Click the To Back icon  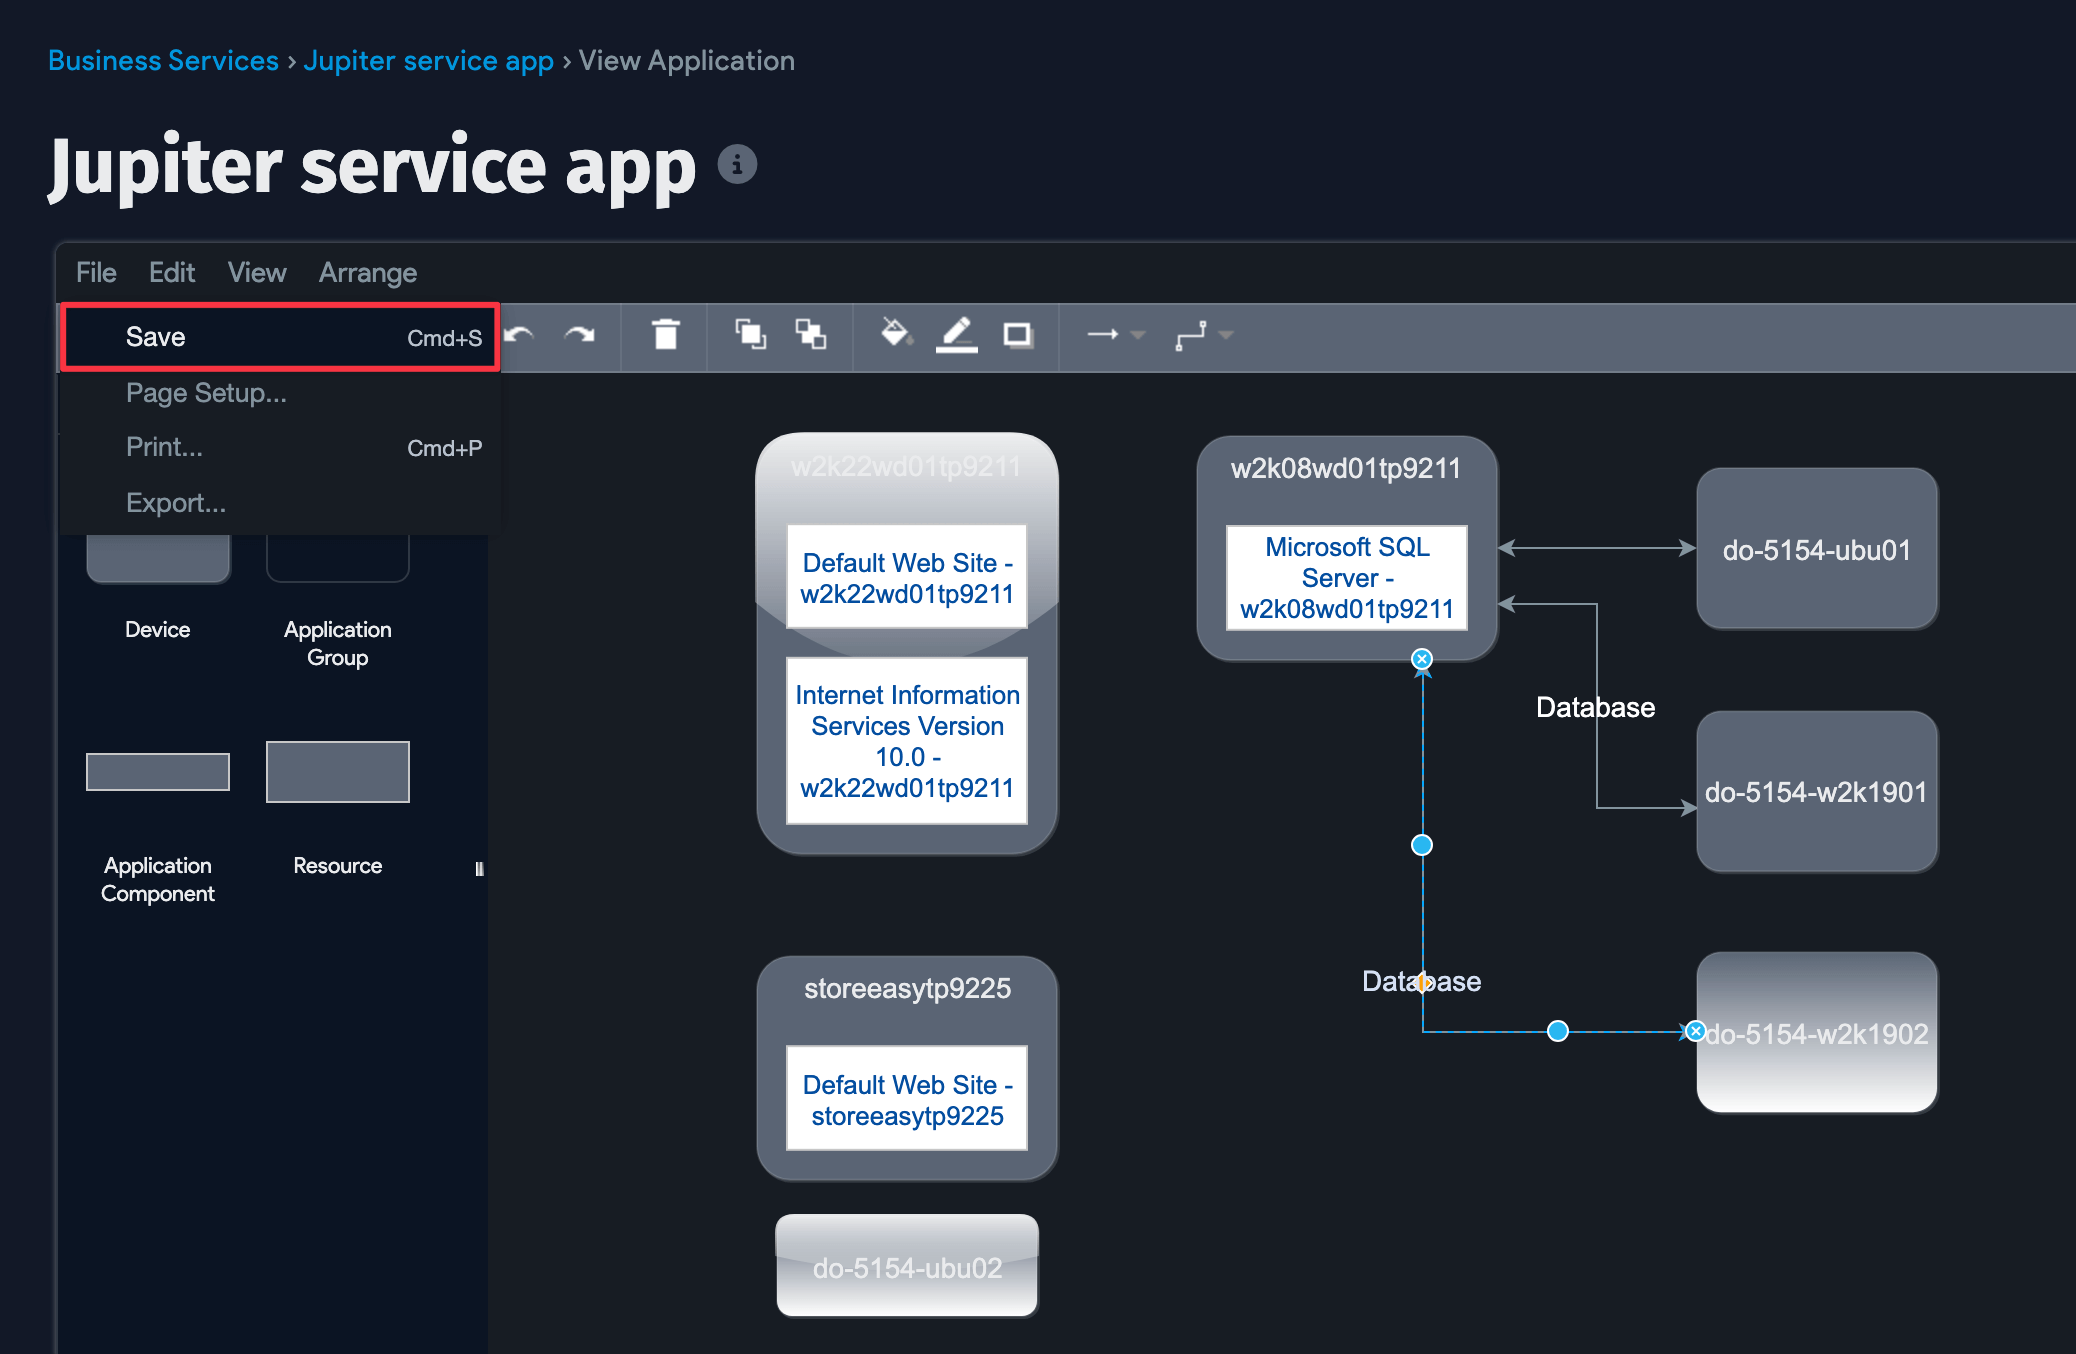coord(810,335)
